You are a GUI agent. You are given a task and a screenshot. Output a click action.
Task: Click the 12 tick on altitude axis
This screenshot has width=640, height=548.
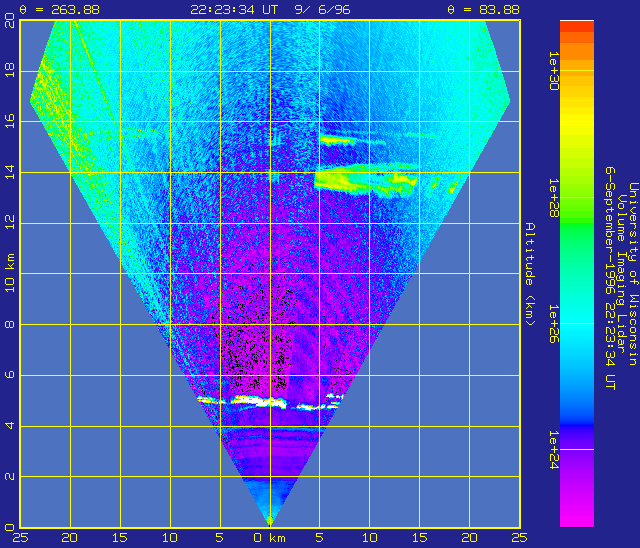click(10, 223)
